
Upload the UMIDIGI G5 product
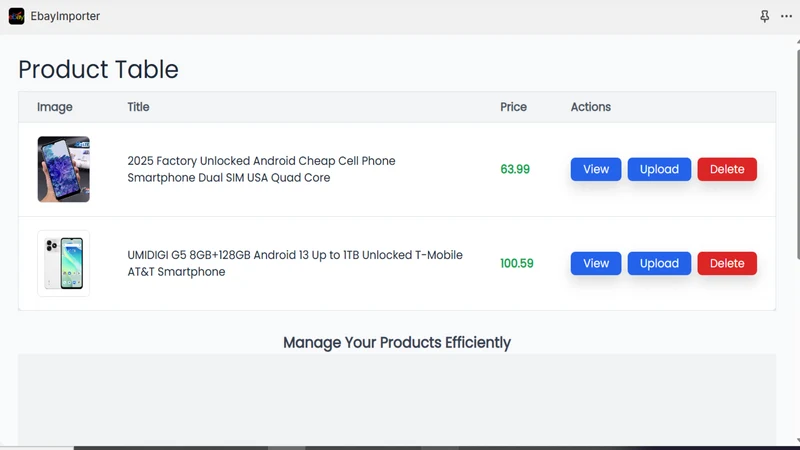(x=659, y=263)
